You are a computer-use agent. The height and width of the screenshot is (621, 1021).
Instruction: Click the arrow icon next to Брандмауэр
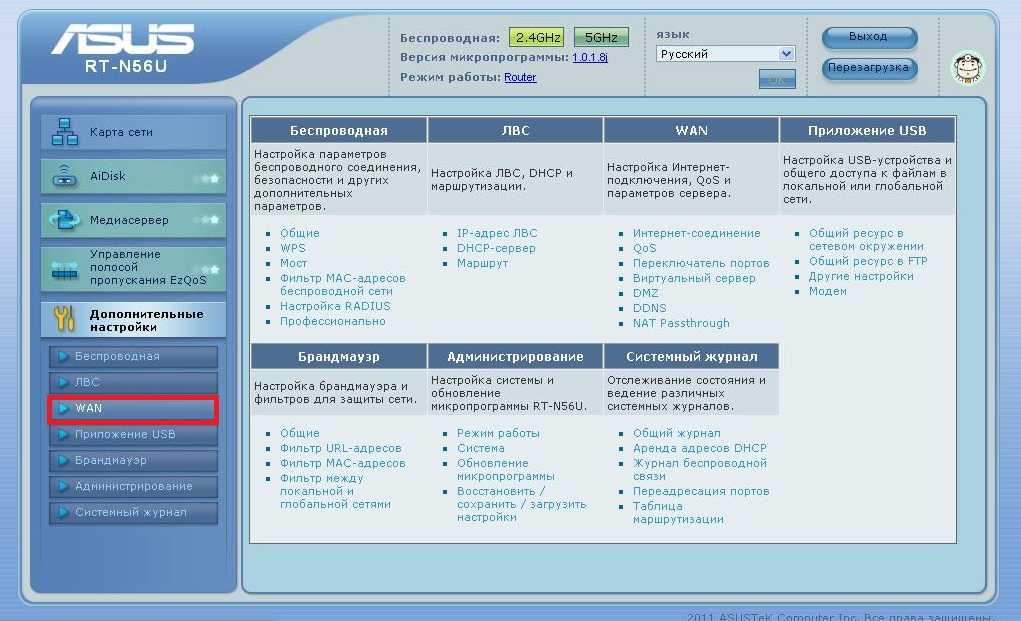coord(63,461)
